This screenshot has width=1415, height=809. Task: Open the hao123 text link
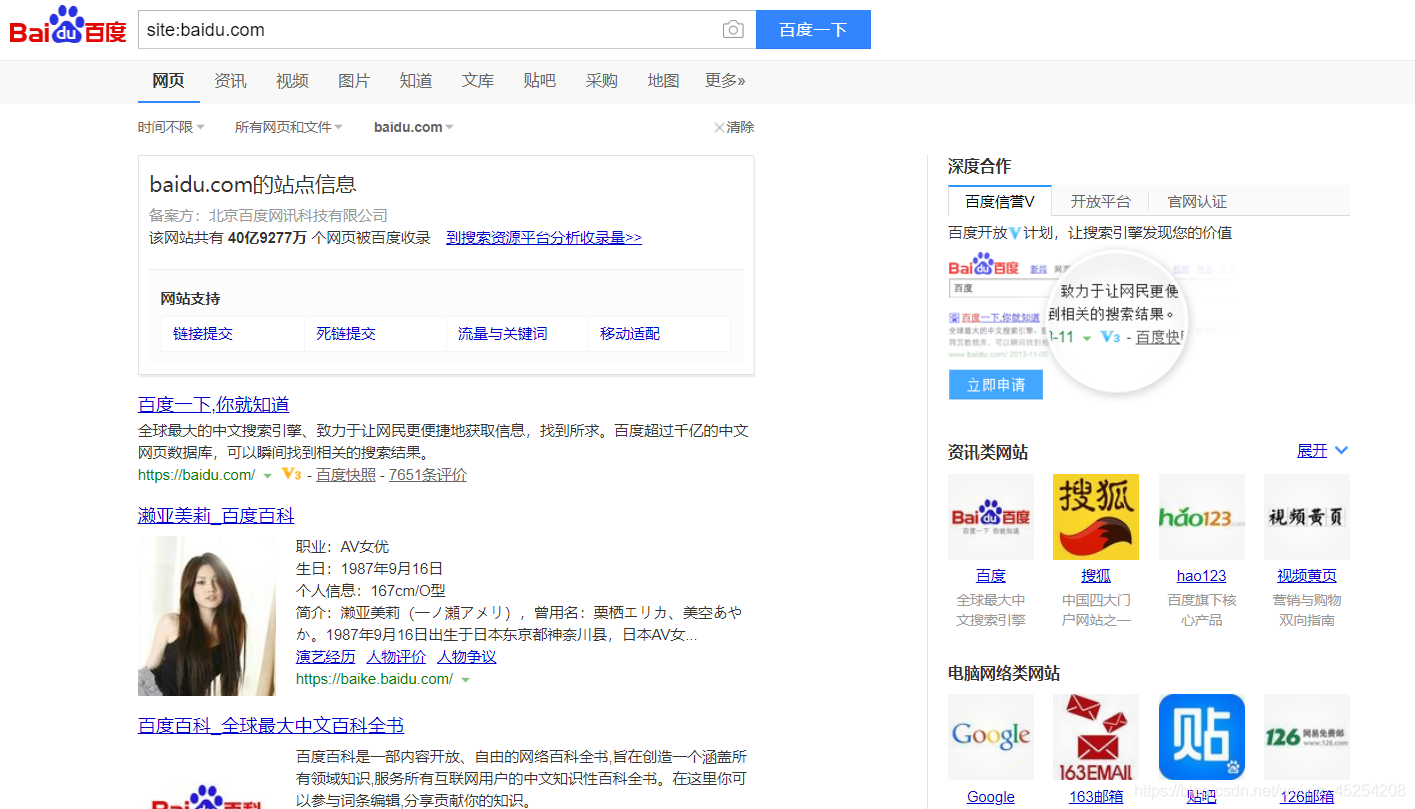[x=1202, y=576]
